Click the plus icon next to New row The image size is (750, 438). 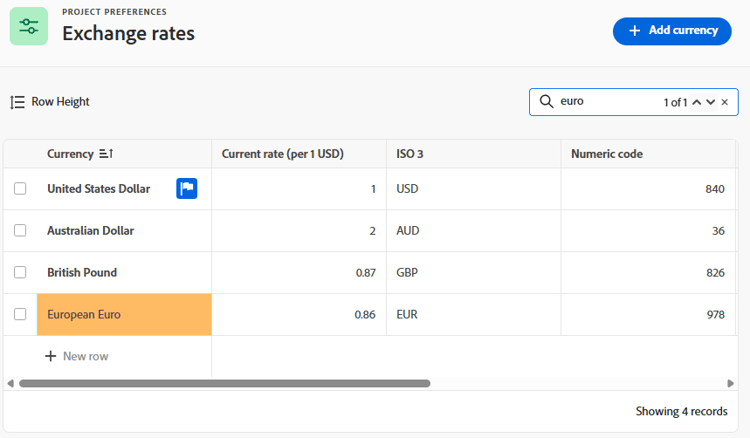pos(51,356)
